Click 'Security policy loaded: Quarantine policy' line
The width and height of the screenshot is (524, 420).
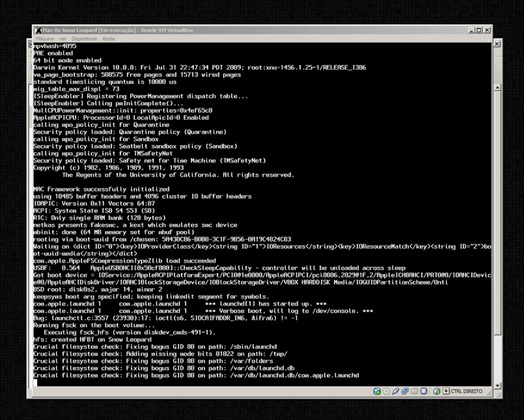[x=130, y=132]
